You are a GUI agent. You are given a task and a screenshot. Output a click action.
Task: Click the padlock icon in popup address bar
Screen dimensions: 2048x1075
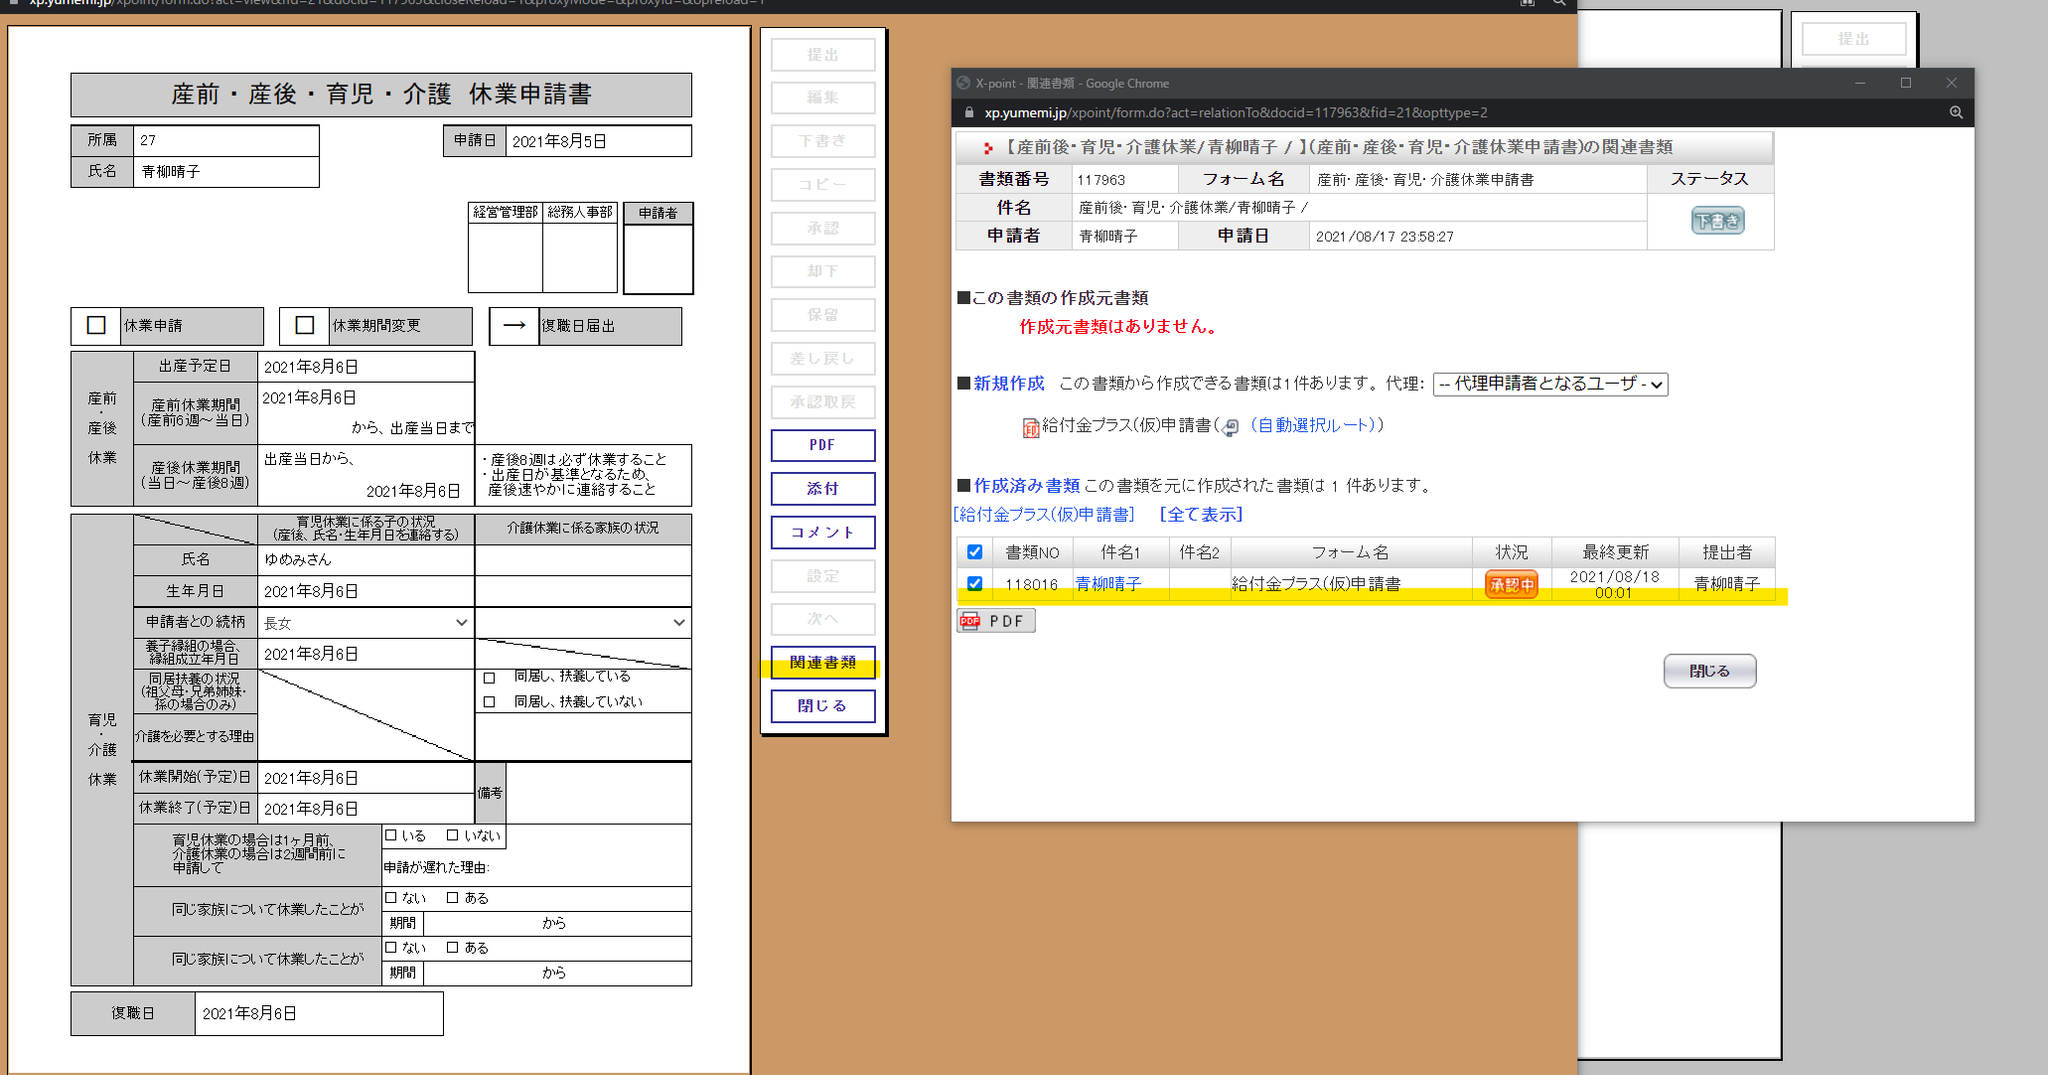[968, 113]
